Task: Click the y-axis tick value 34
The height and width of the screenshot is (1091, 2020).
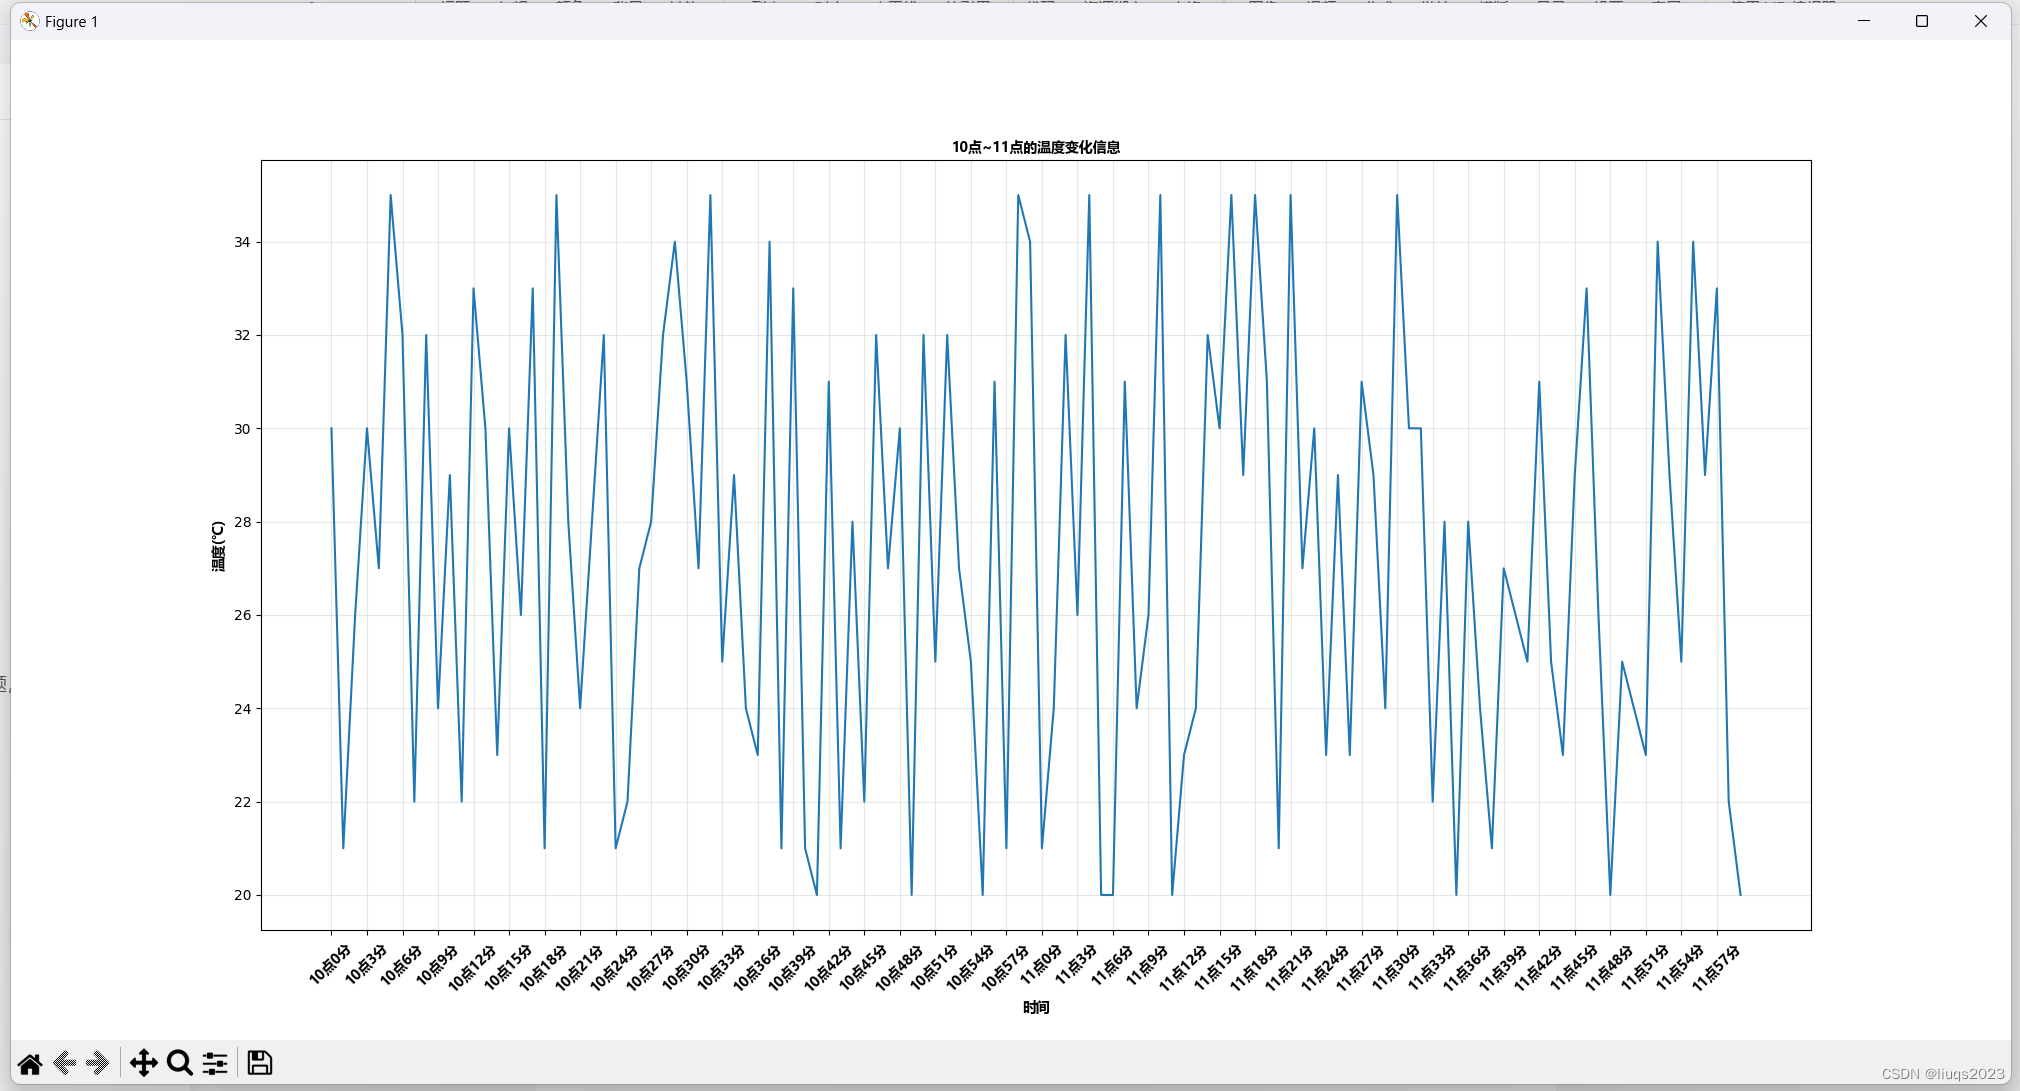Action: (x=243, y=242)
